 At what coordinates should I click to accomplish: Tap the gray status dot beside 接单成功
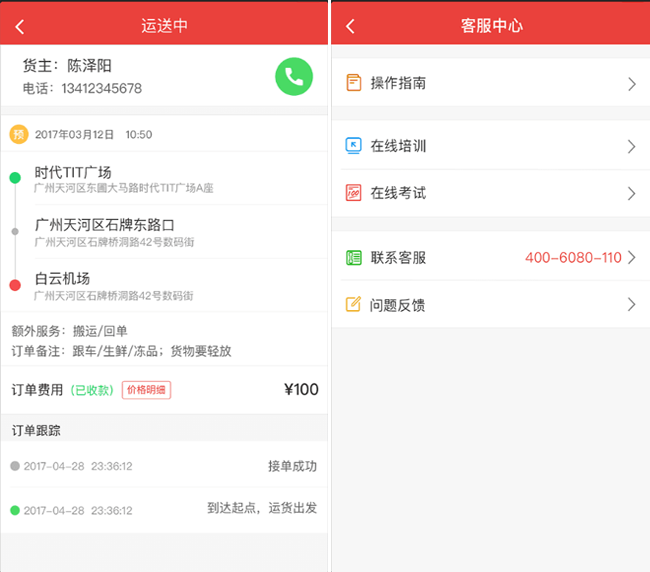(x=15, y=466)
